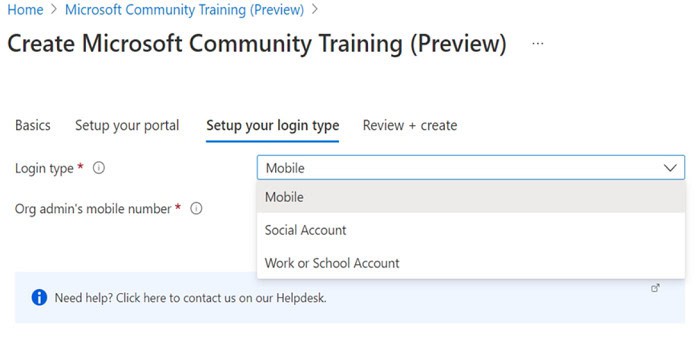Image resolution: width=700 pixels, height=362 pixels.
Task: Click info icon beside Org admin's mobile number
Action: tap(196, 208)
